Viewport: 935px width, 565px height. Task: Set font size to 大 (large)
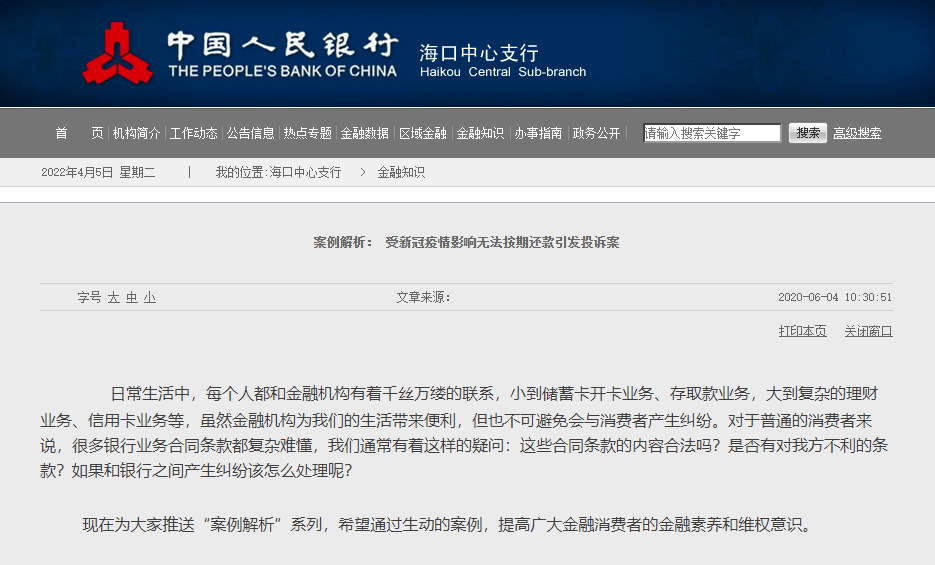coord(113,297)
